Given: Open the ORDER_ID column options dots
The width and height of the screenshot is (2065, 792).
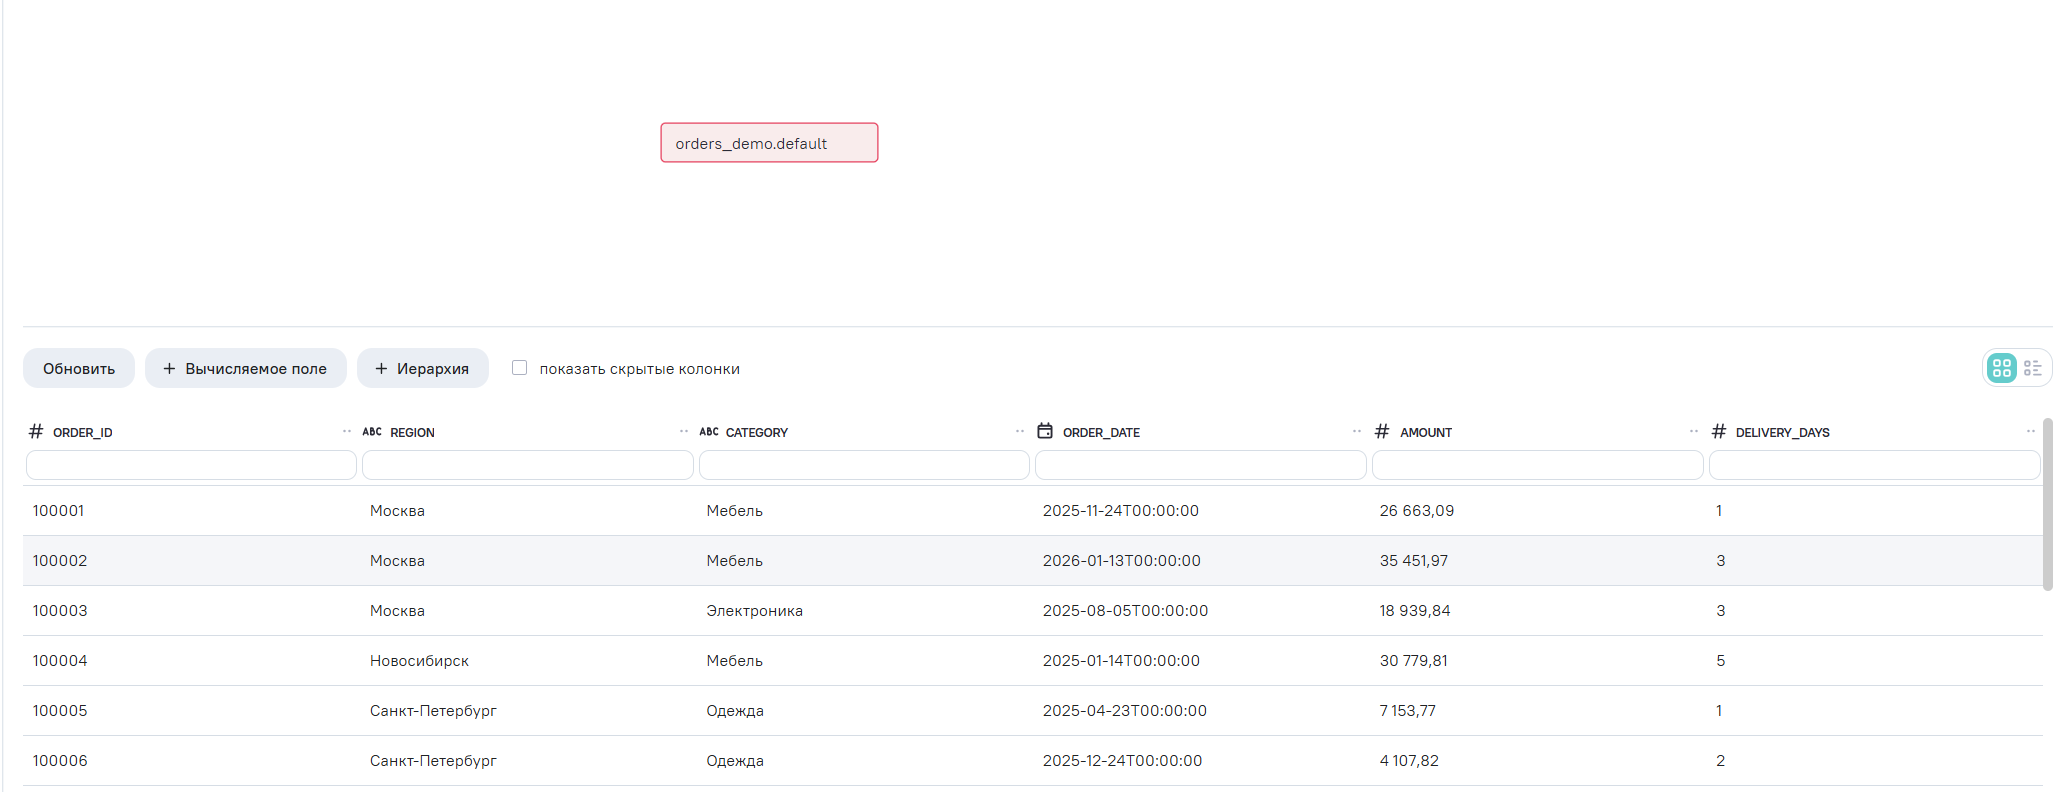Looking at the screenshot, I should tap(347, 431).
